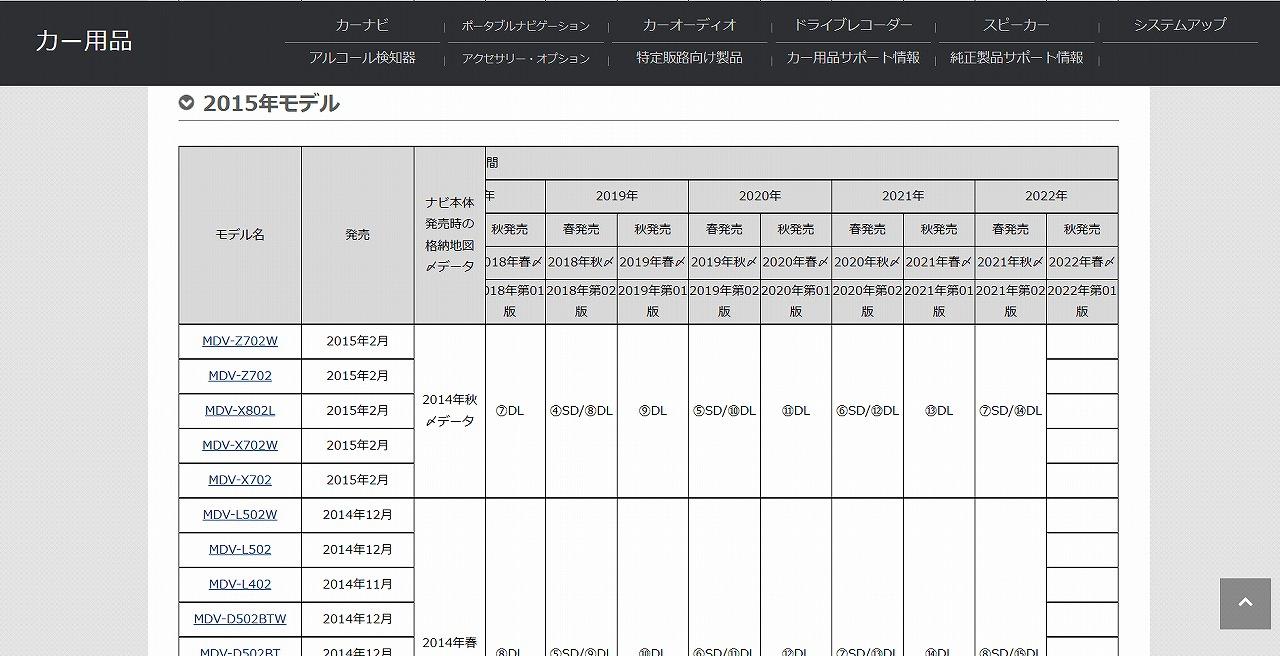Click the 2022年第01版 header cell
The image size is (1280, 656).
pyautogui.click(x=1082, y=301)
